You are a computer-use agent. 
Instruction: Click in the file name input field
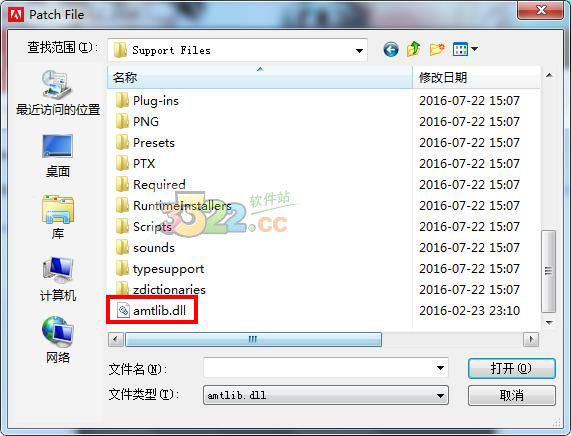319,368
